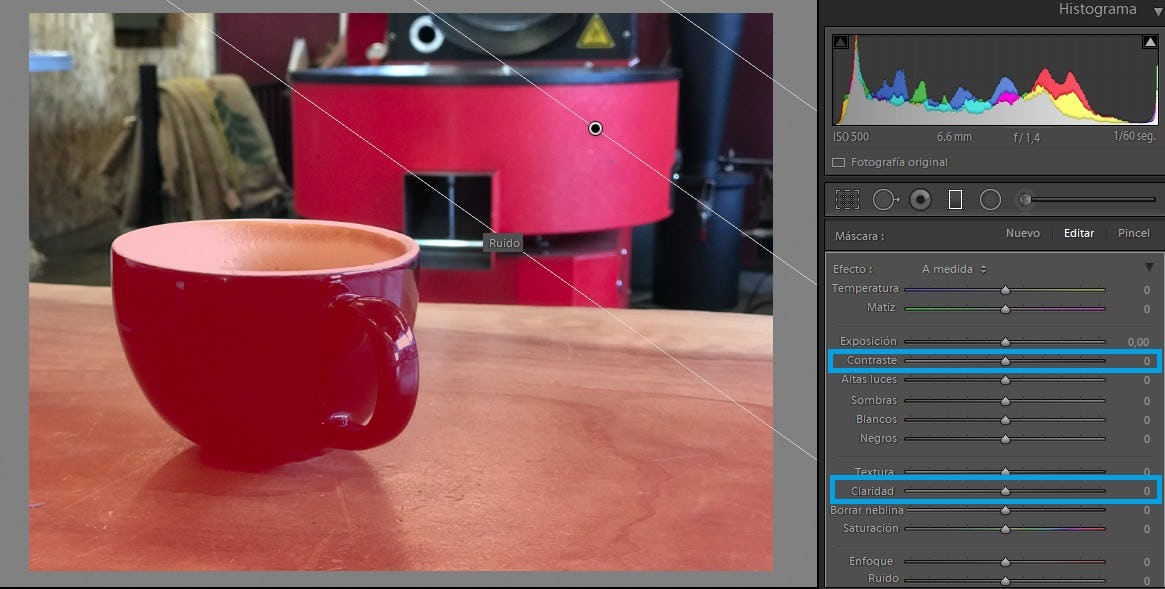Image resolution: width=1165 pixels, height=589 pixels.
Task: Select the Graduated Filter tool
Action: click(x=955, y=200)
